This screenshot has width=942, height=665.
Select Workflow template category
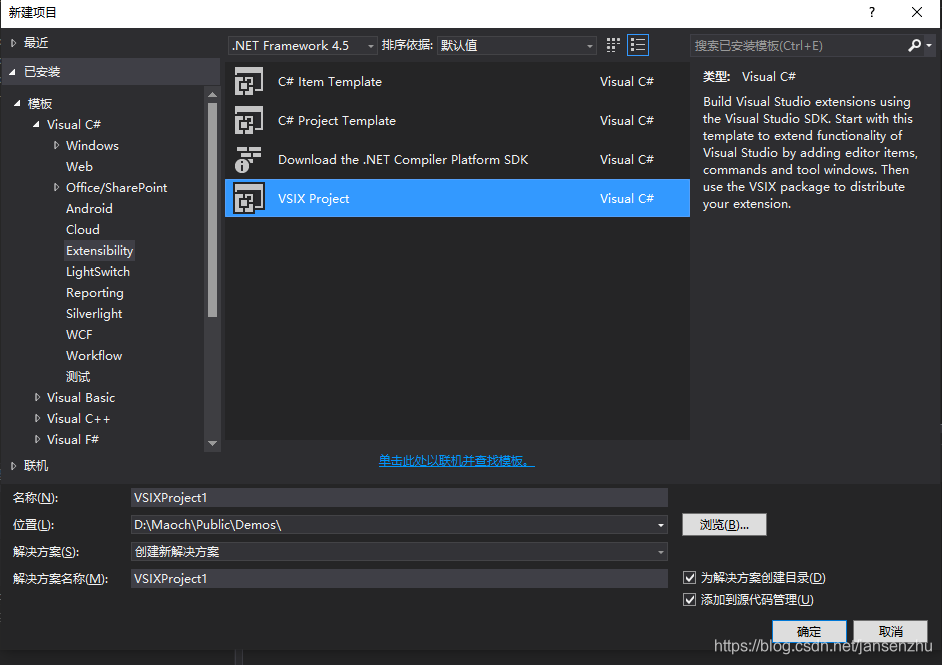94,356
